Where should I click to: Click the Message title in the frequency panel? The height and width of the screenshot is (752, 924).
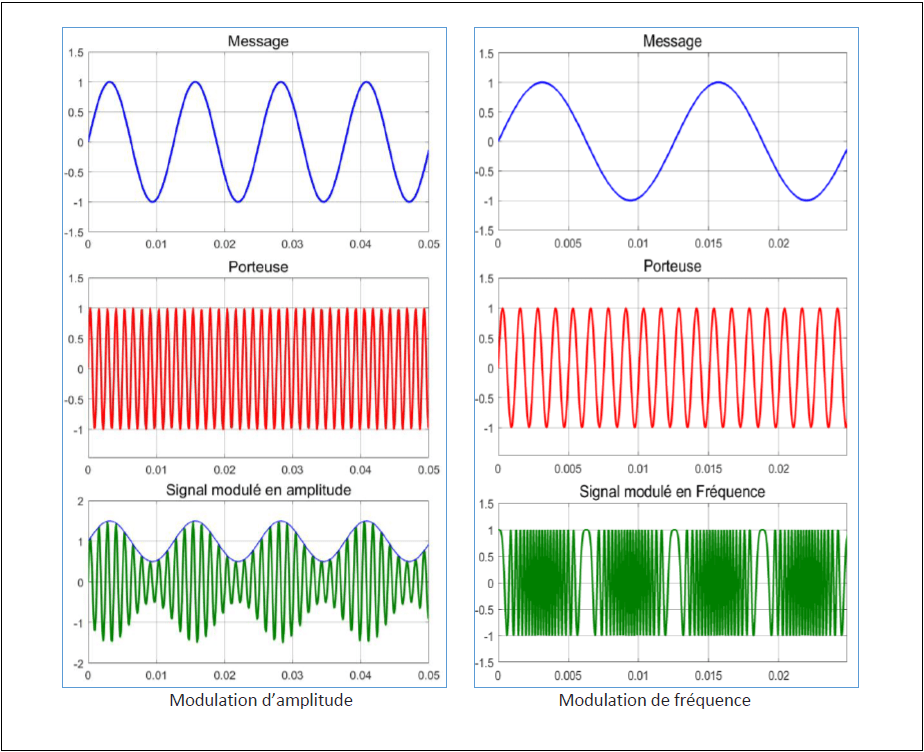coord(672,41)
